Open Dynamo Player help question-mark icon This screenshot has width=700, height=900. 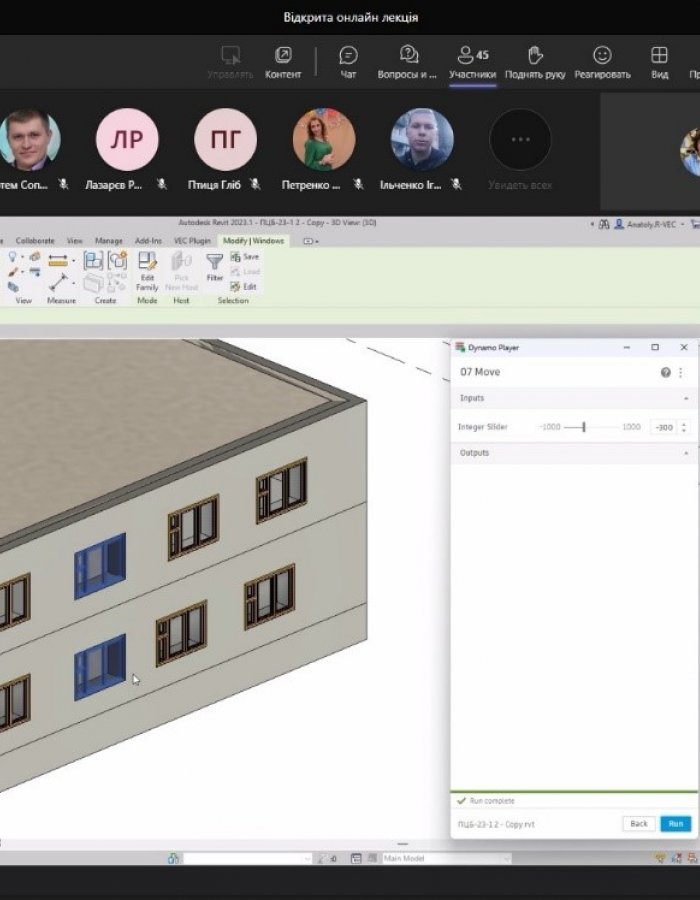tap(666, 373)
